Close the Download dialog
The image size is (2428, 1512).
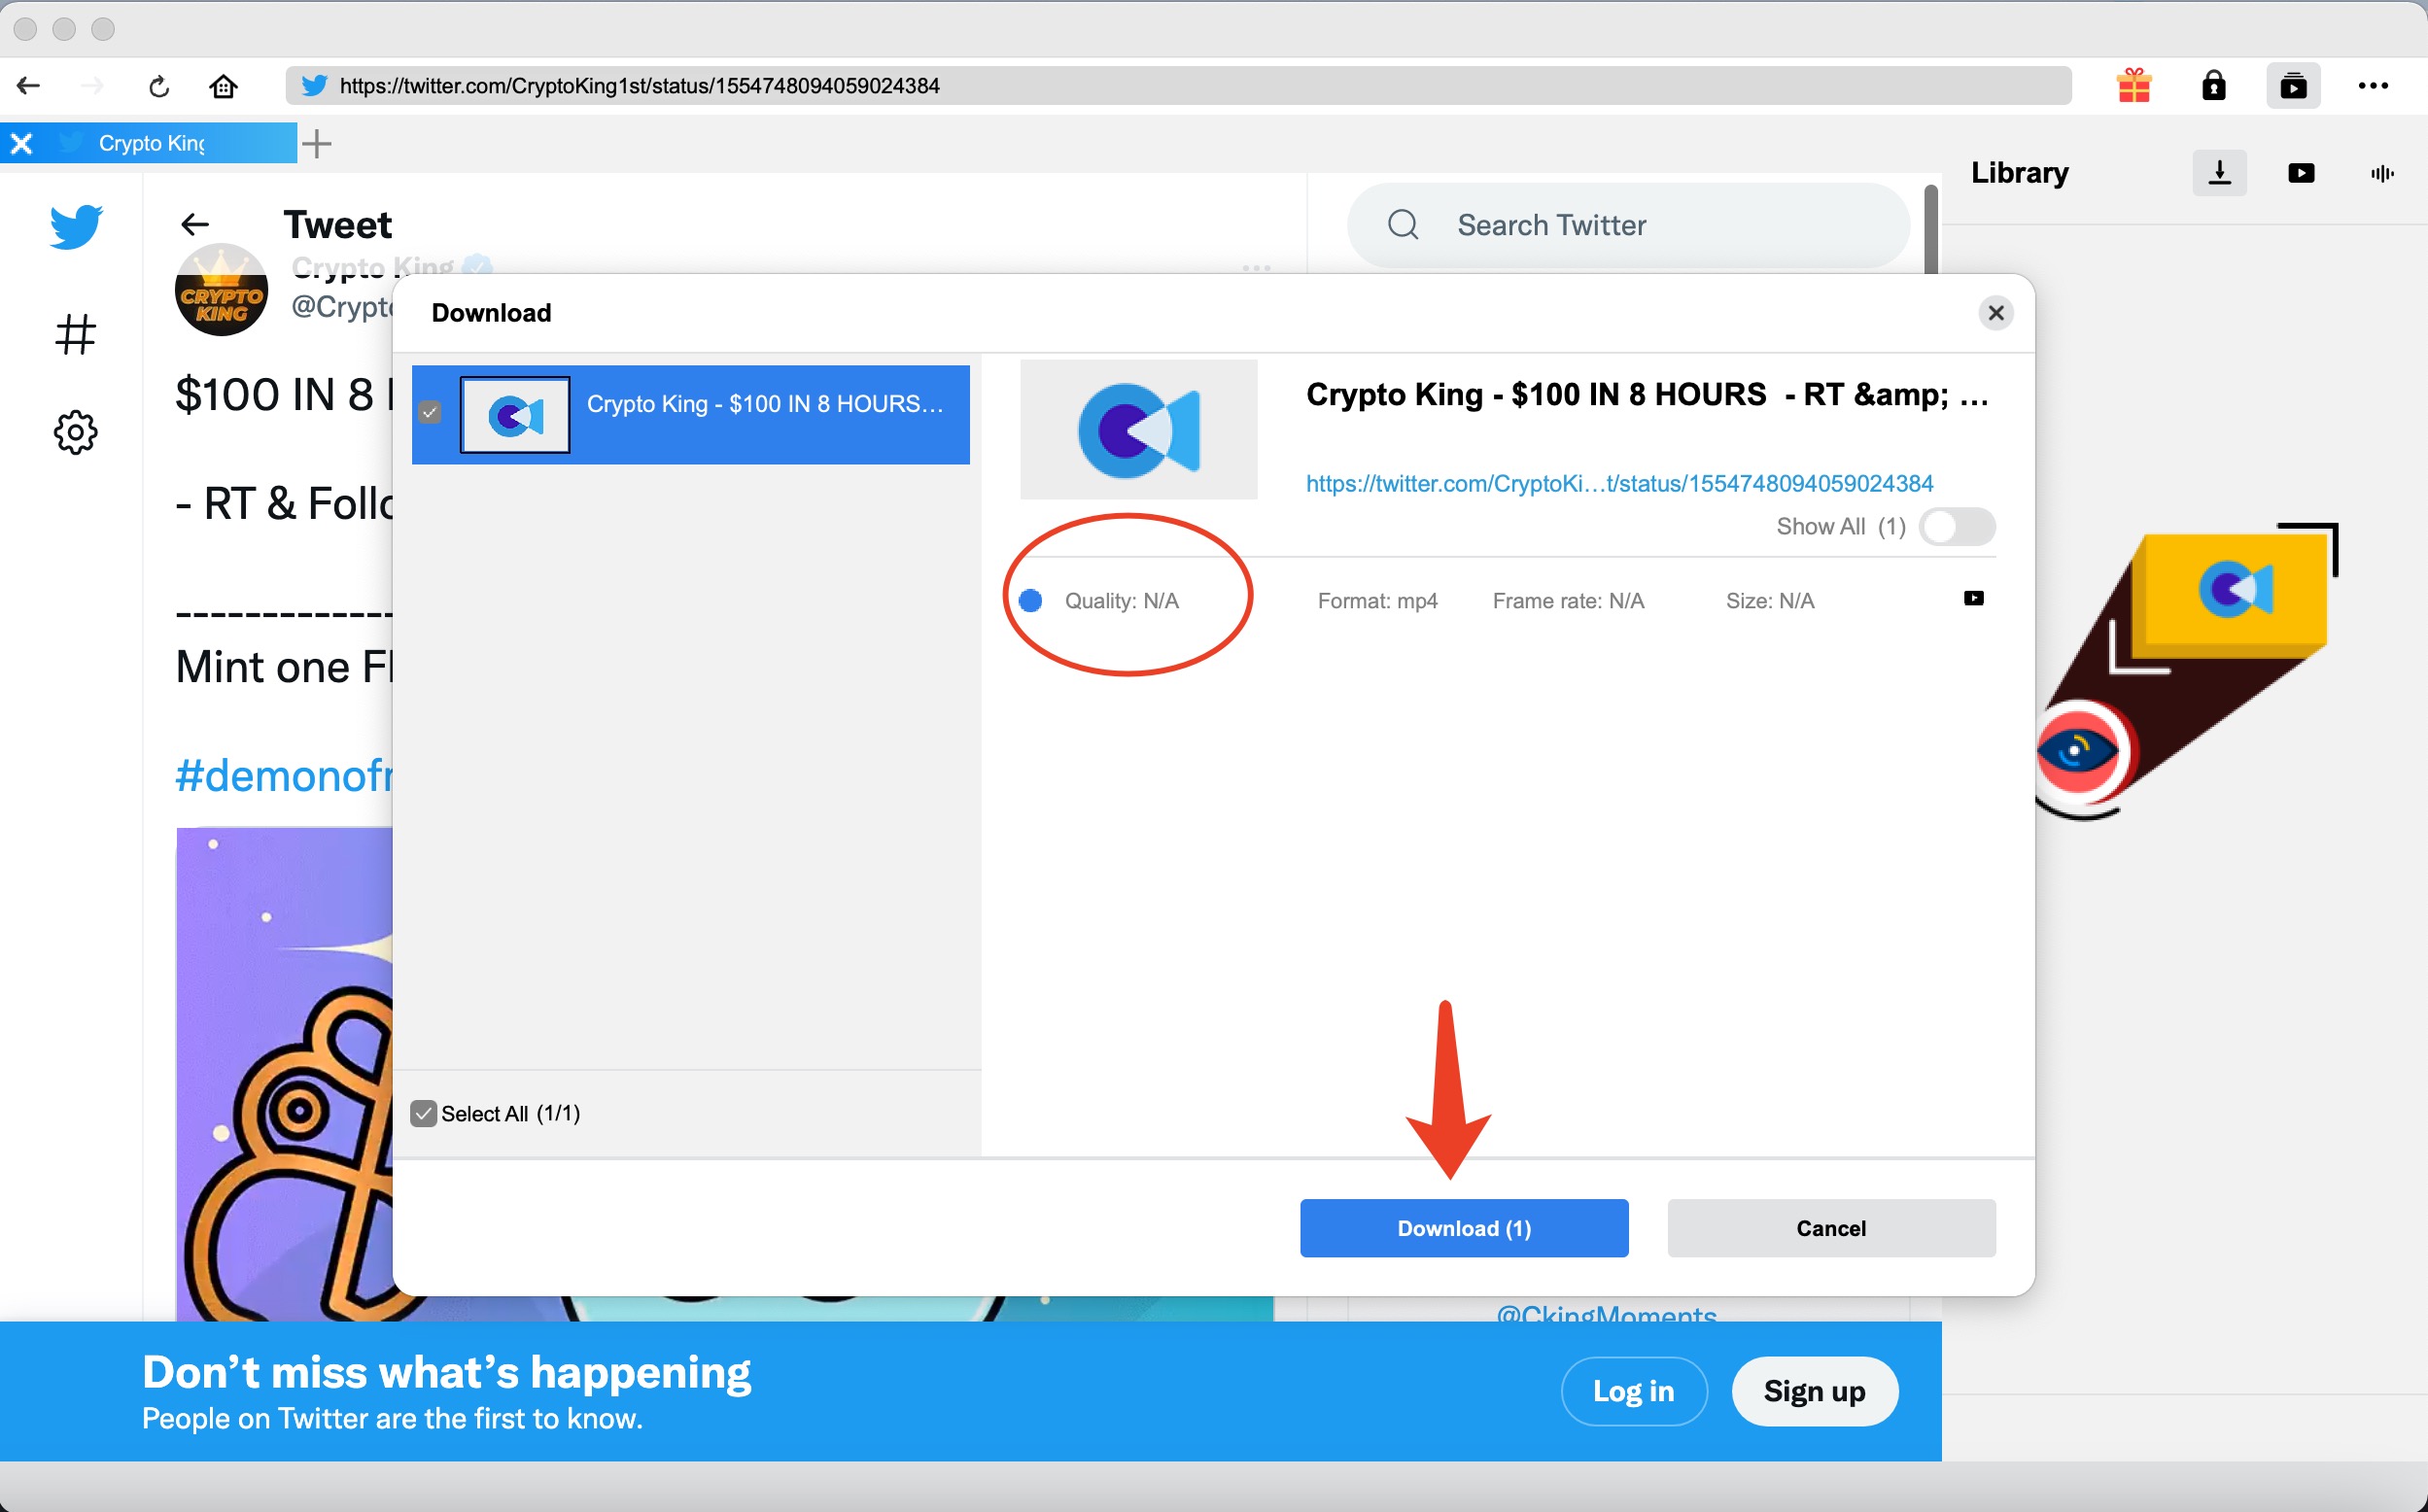(1995, 313)
